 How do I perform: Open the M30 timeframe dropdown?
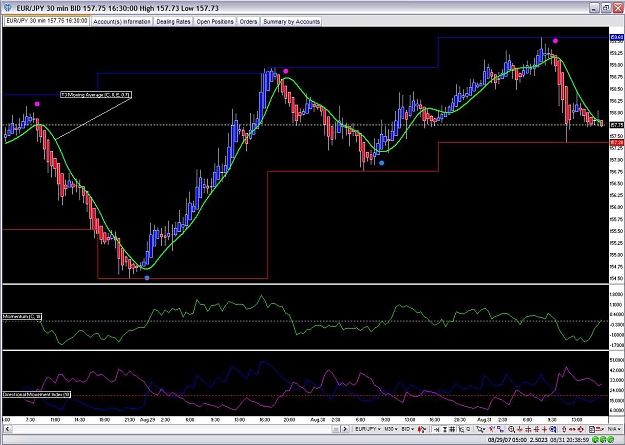pyautogui.click(x=391, y=429)
